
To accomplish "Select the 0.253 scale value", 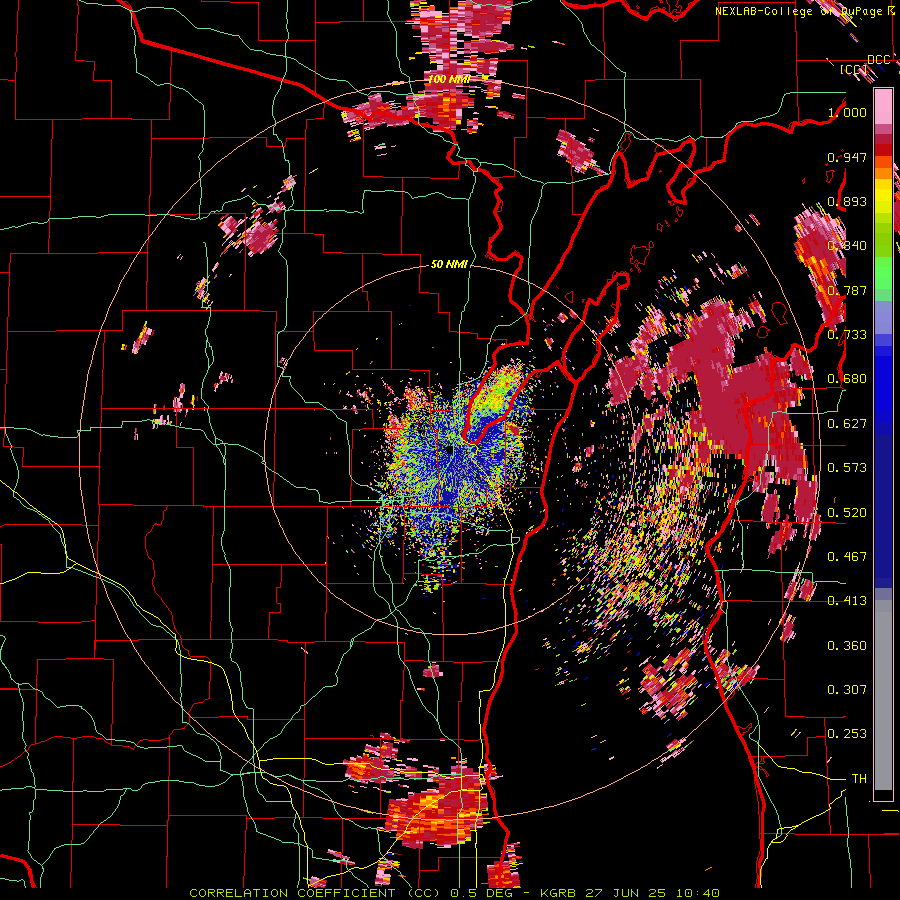I will 847,734.
